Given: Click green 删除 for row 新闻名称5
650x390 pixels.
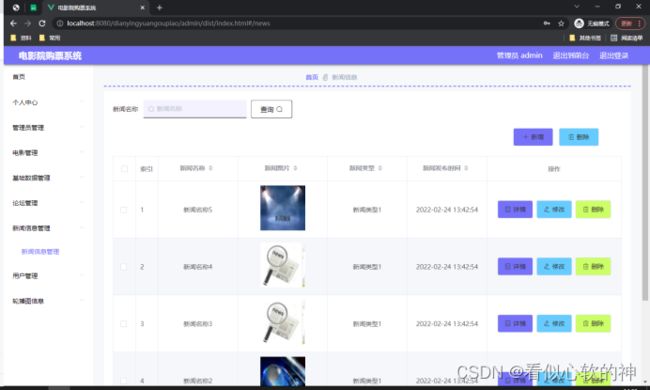Looking at the screenshot, I should [593, 210].
